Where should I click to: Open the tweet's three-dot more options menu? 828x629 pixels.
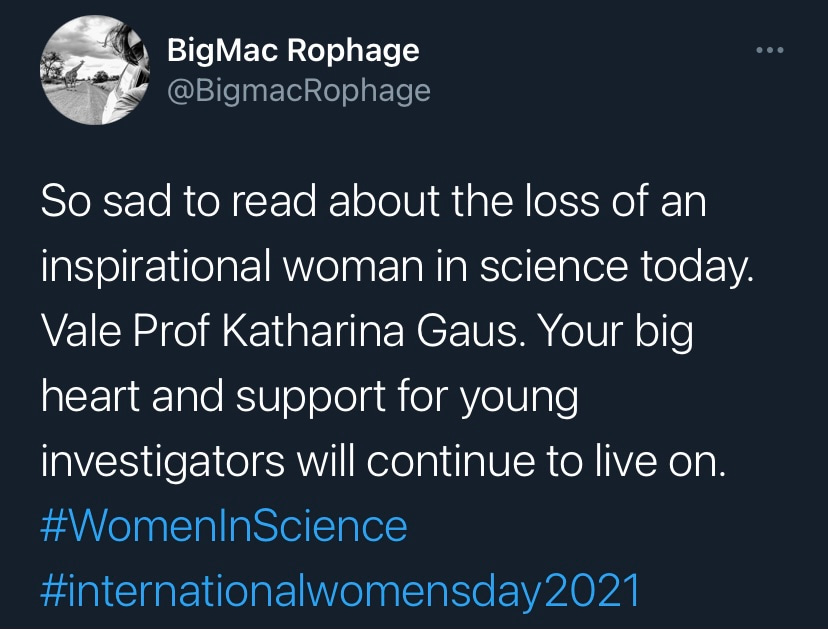coord(767,50)
